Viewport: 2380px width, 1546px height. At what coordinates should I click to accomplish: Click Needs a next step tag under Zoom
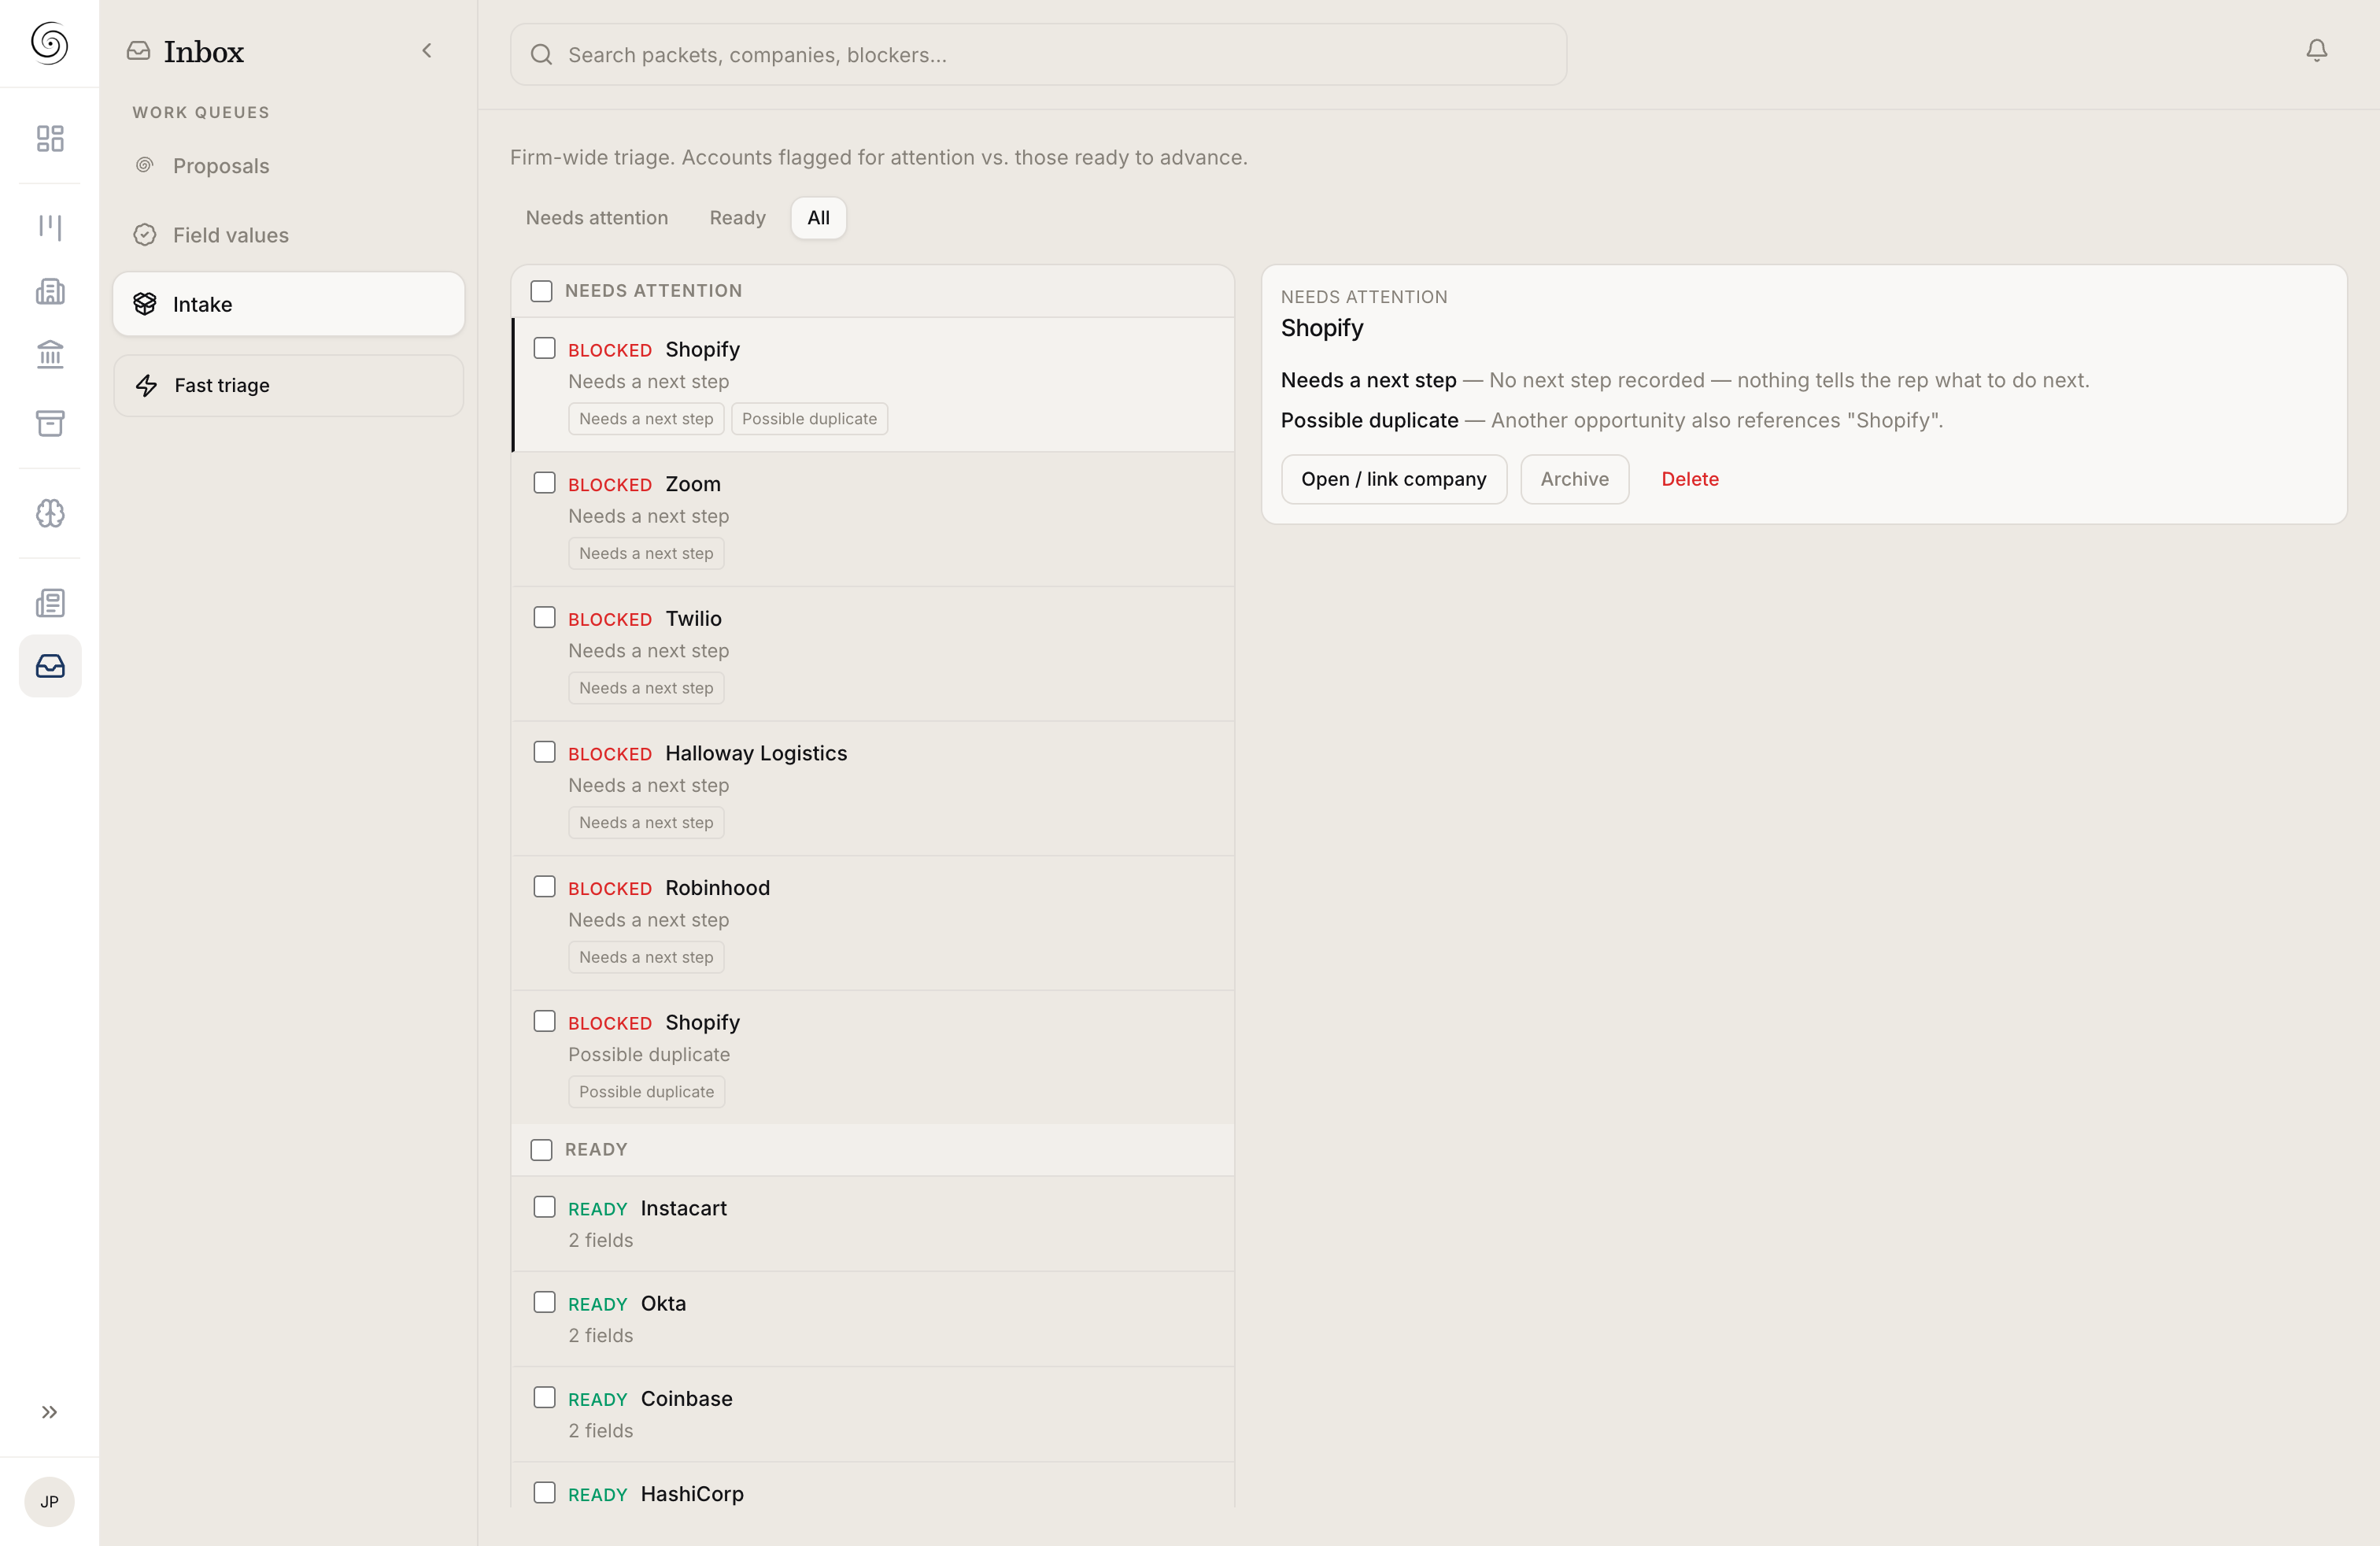click(x=646, y=553)
